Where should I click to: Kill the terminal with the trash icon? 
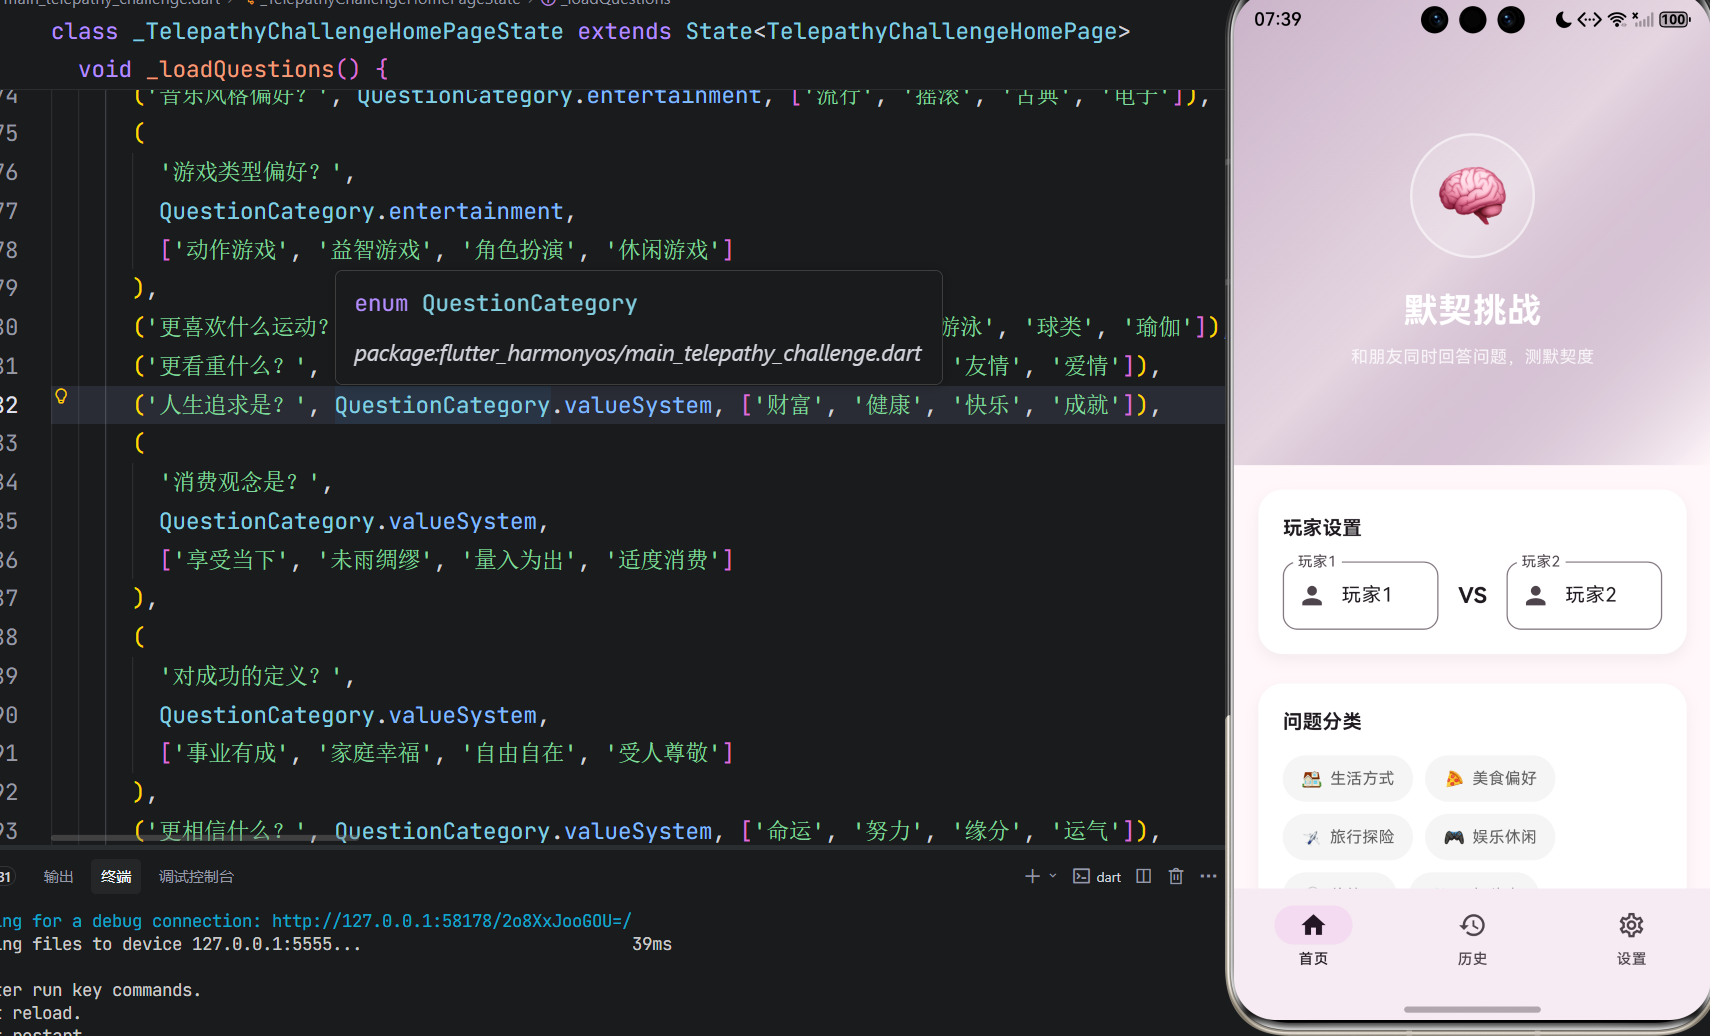click(x=1176, y=876)
